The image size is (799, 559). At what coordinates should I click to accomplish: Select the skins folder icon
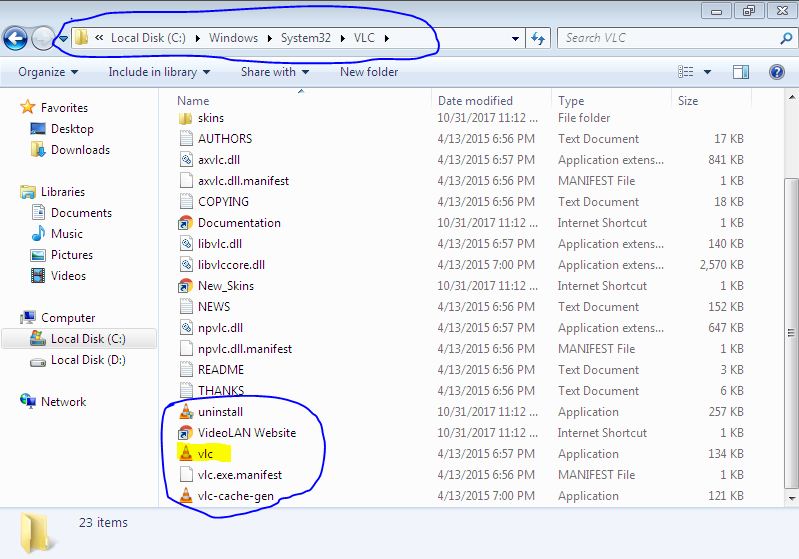186,118
